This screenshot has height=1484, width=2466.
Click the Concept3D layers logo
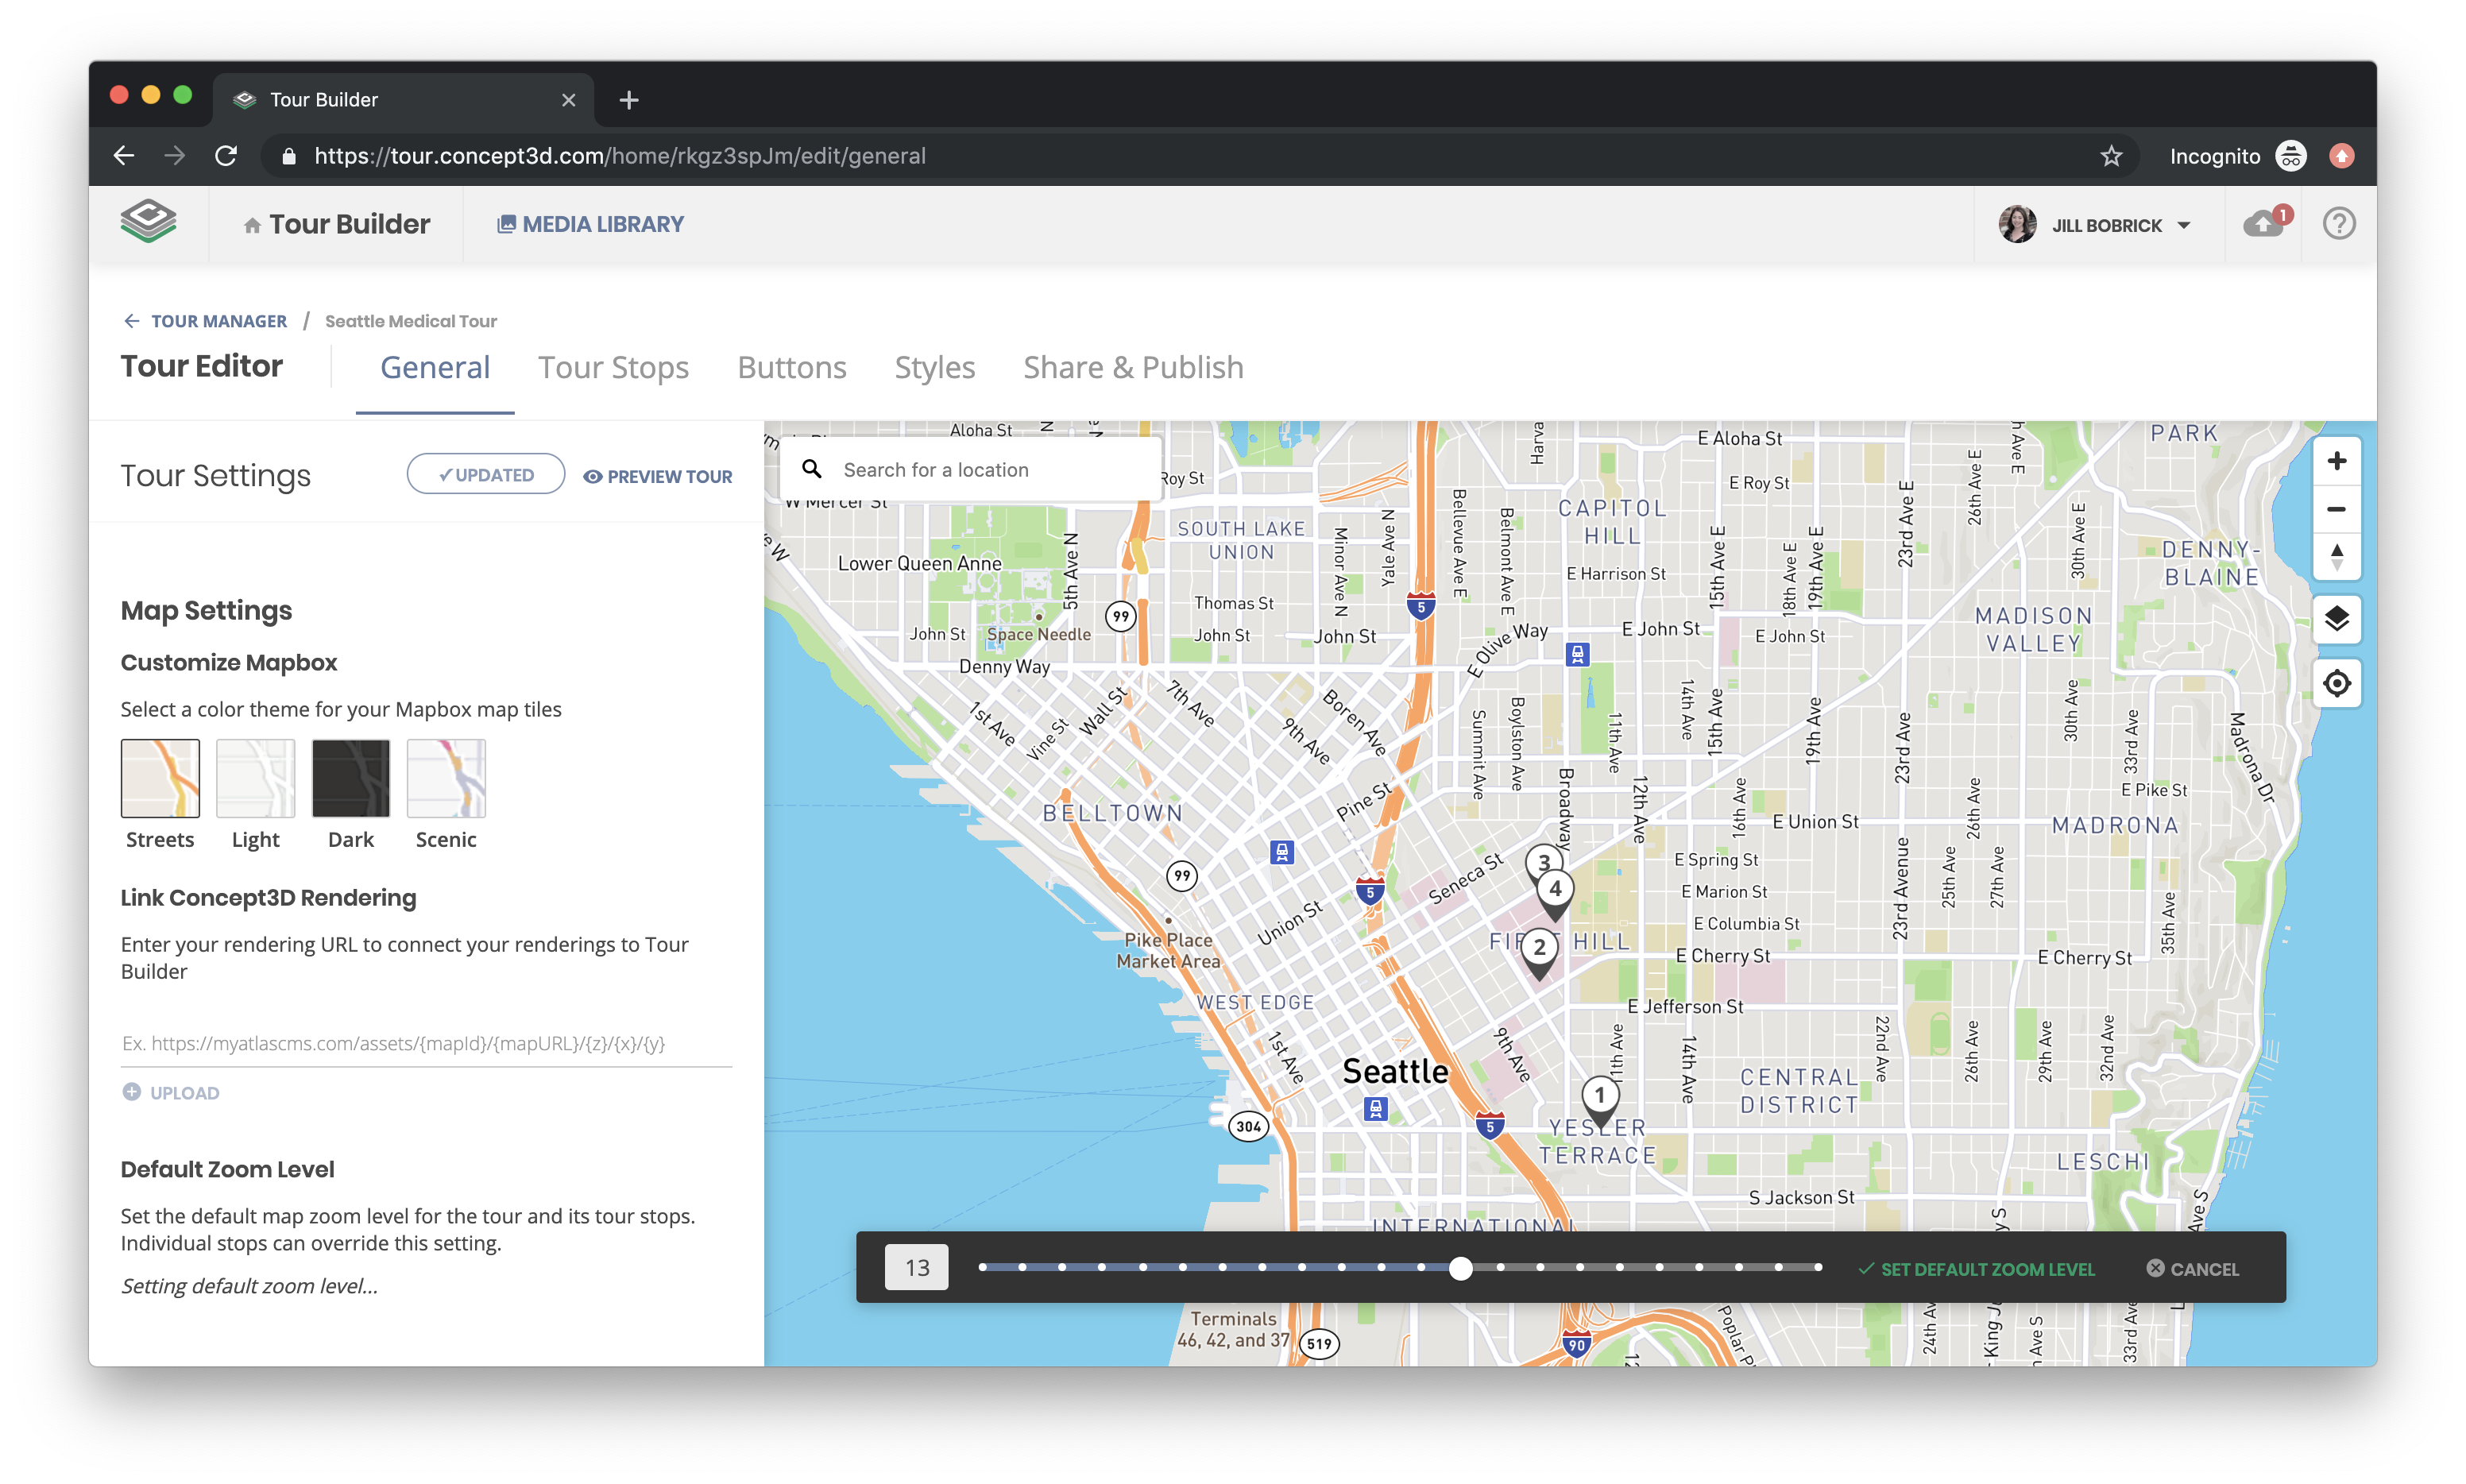pos(148,222)
